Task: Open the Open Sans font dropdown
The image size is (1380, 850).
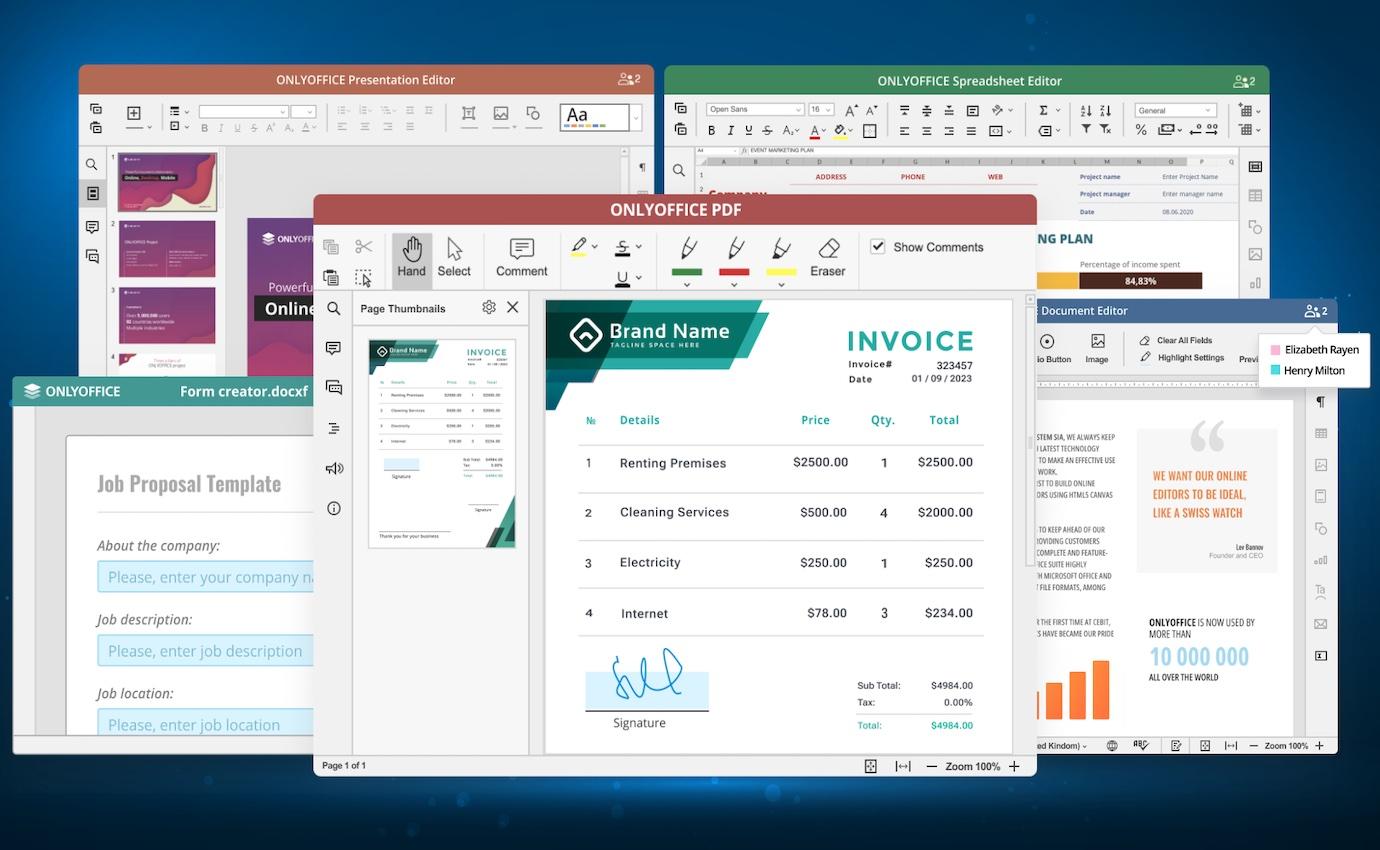Action: pyautogui.click(x=755, y=109)
